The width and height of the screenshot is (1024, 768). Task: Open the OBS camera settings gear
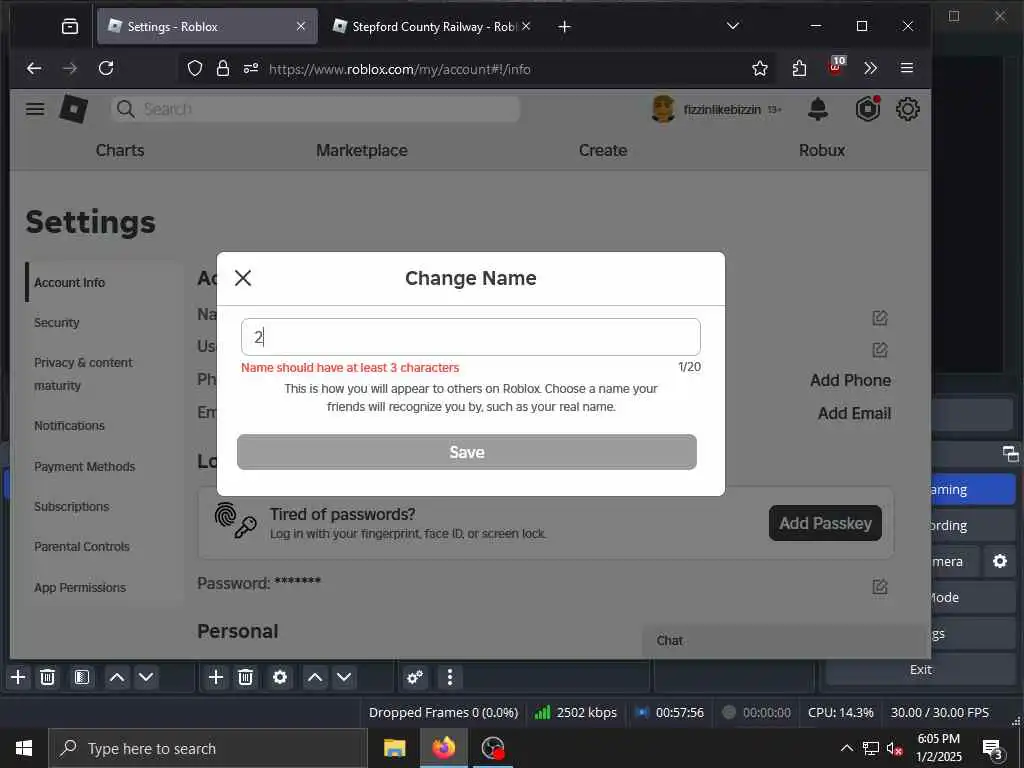point(999,561)
